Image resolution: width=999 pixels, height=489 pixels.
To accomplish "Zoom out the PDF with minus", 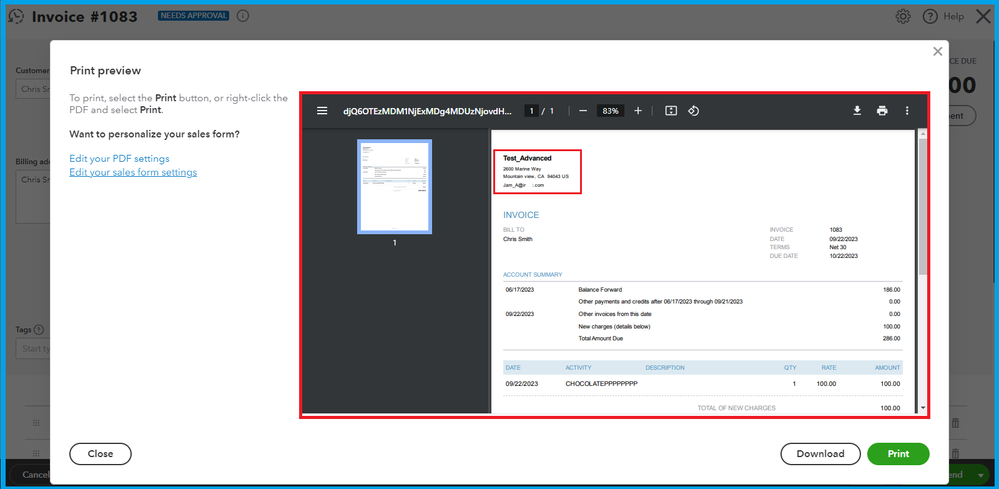I will pyautogui.click(x=582, y=111).
